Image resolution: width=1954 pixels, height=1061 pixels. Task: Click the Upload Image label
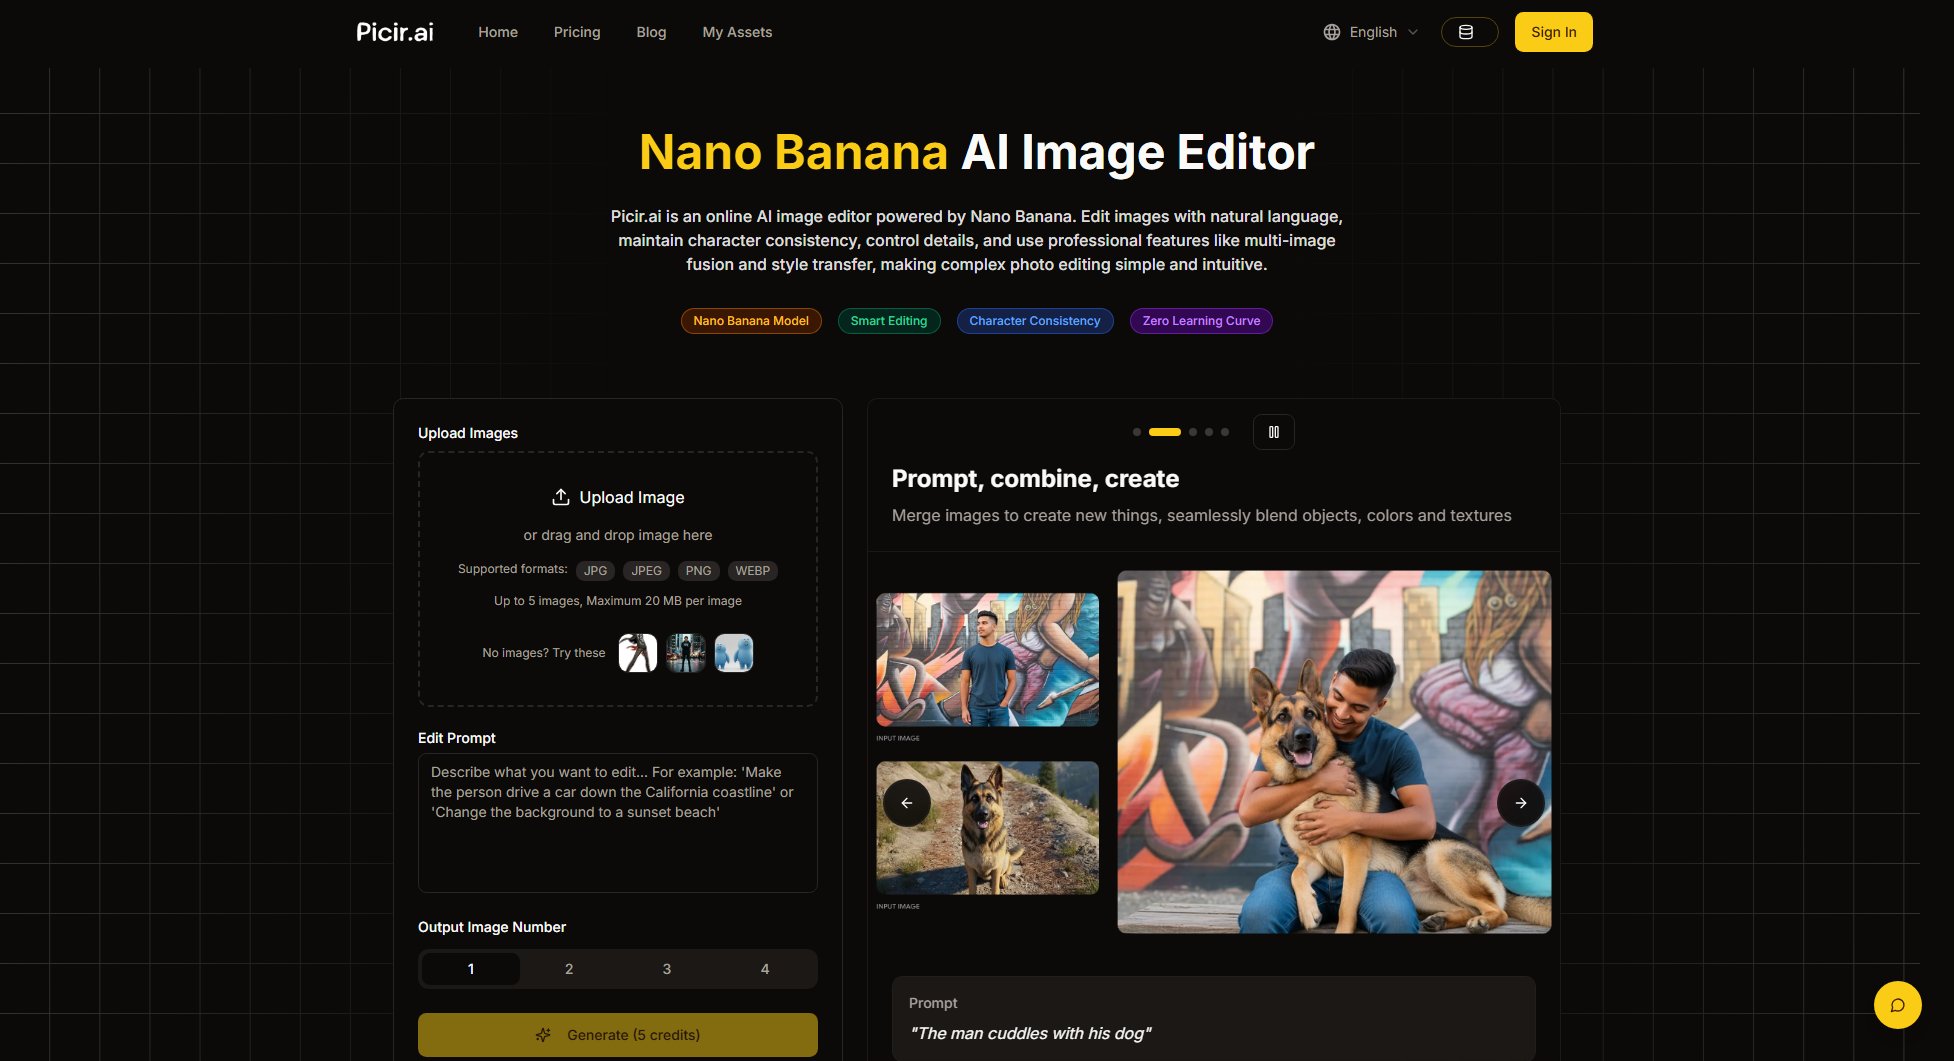(632, 497)
